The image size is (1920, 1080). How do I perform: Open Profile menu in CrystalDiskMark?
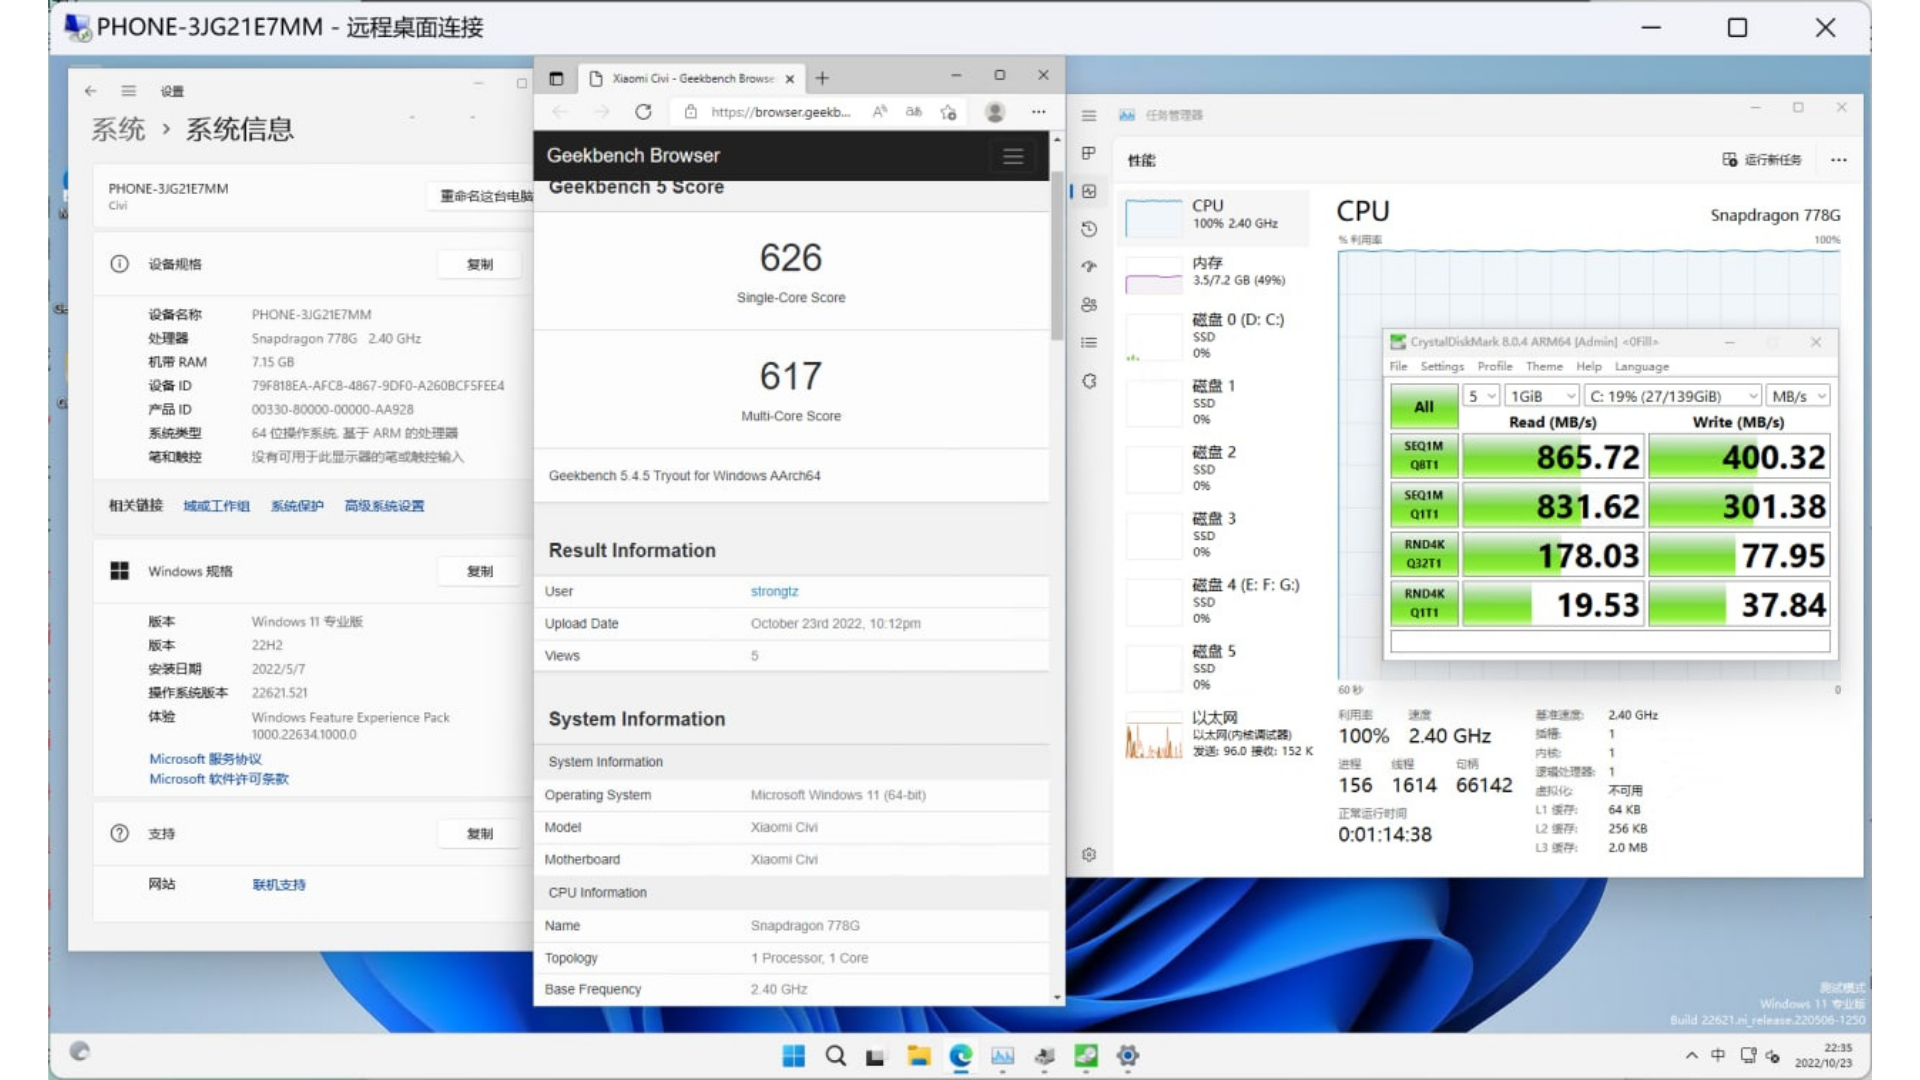[1494, 367]
